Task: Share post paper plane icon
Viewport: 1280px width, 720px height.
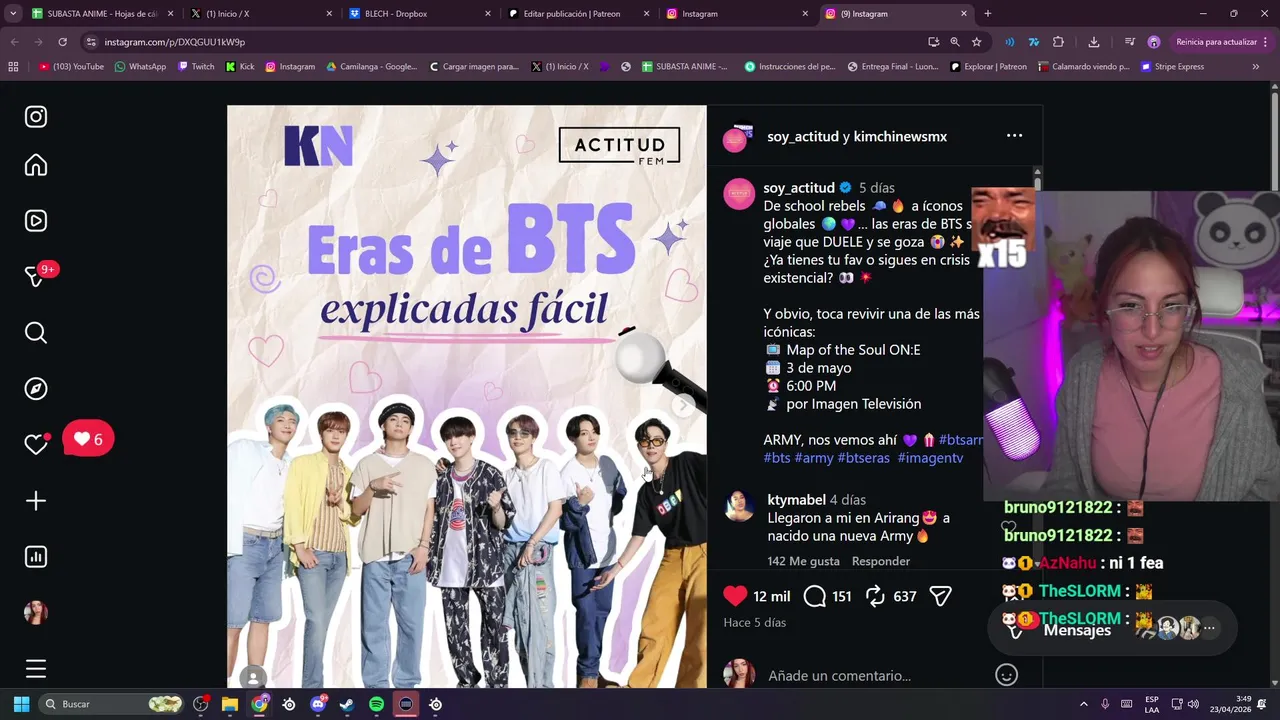Action: coord(940,596)
